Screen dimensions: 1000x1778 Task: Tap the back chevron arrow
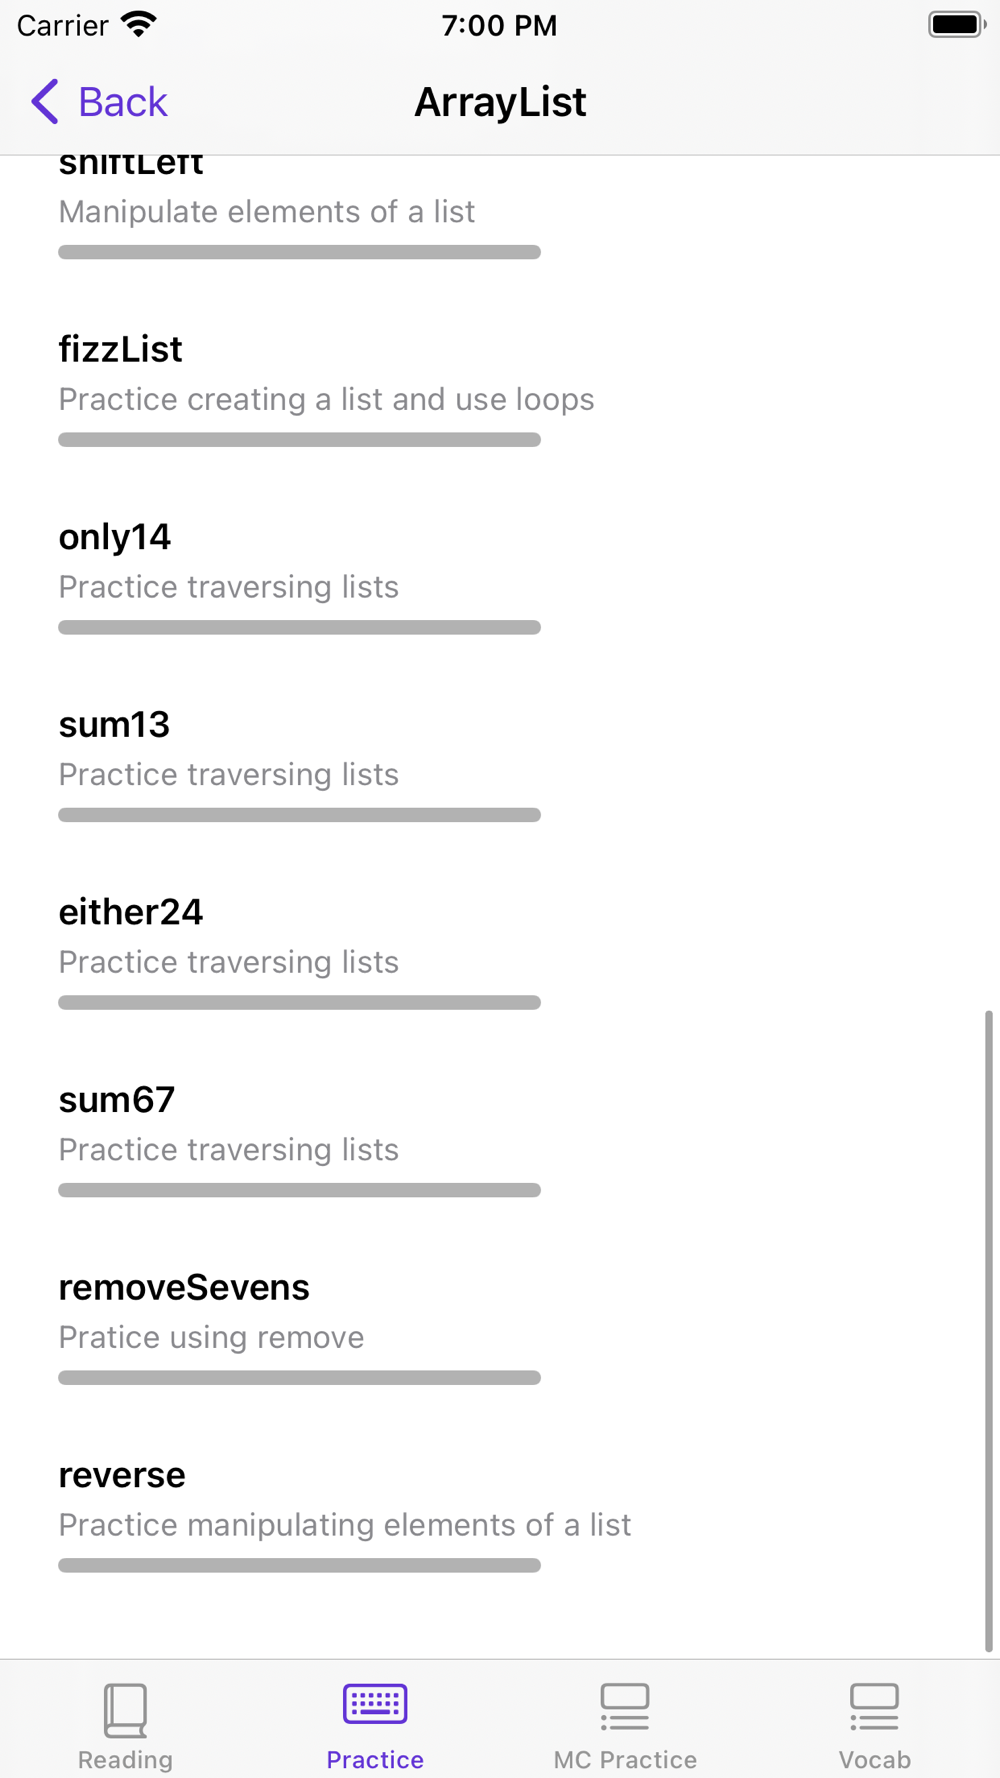(x=45, y=101)
